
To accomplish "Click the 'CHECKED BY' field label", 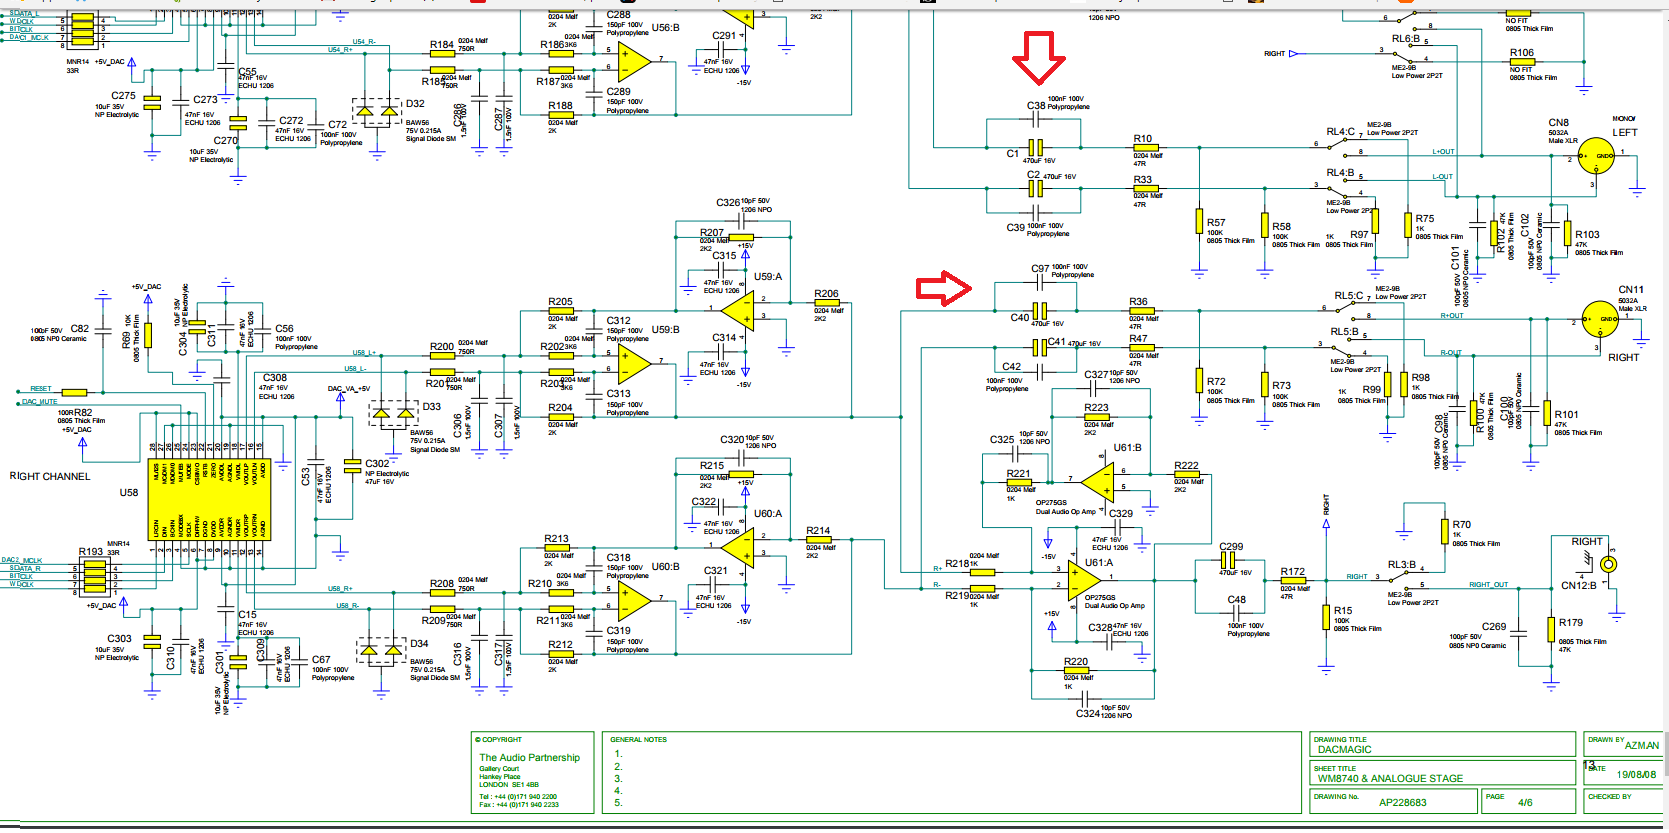I will click(1609, 797).
